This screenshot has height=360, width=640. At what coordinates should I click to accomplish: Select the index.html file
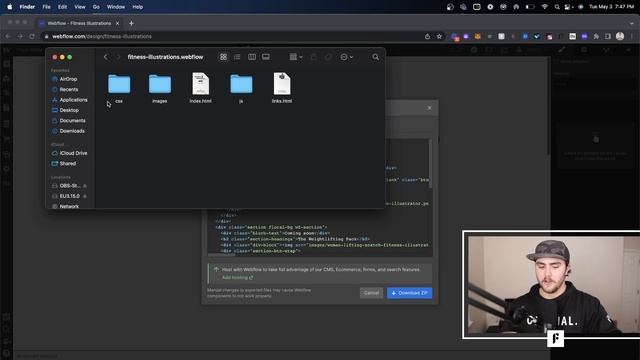pos(200,84)
